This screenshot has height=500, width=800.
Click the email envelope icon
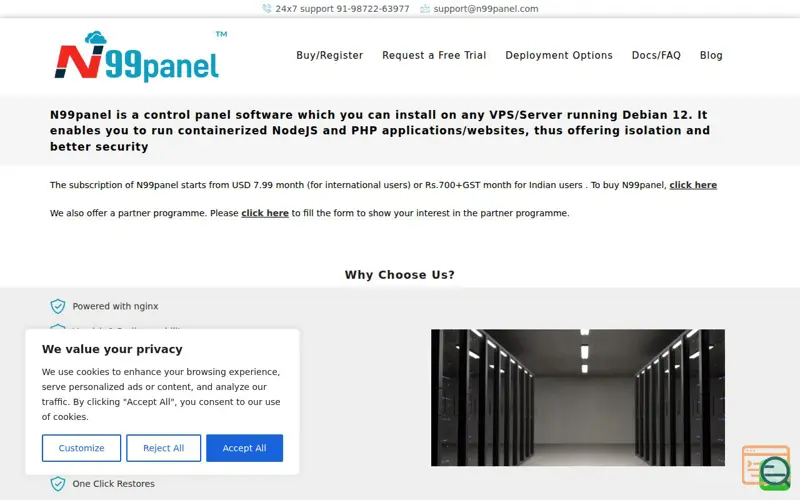pyautogui.click(x=425, y=9)
